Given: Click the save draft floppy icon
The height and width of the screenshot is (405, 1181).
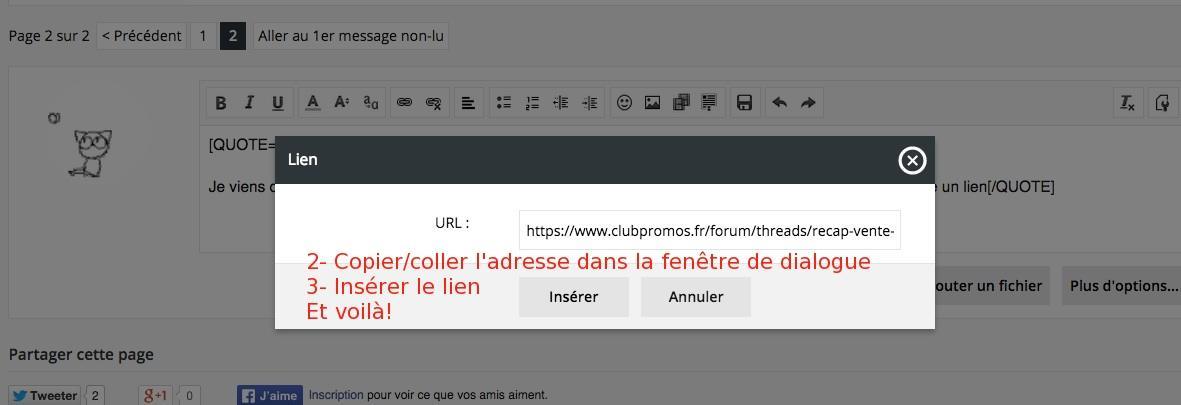Looking at the screenshot, I should point(744,103).
